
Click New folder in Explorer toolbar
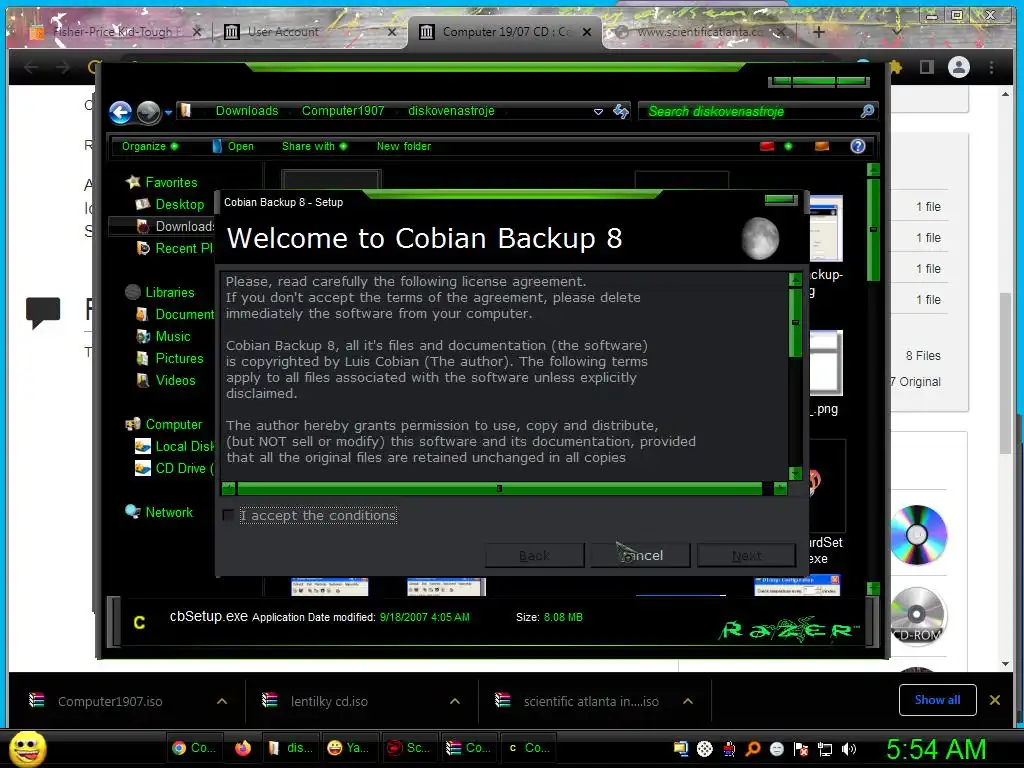tap(404, 146)
